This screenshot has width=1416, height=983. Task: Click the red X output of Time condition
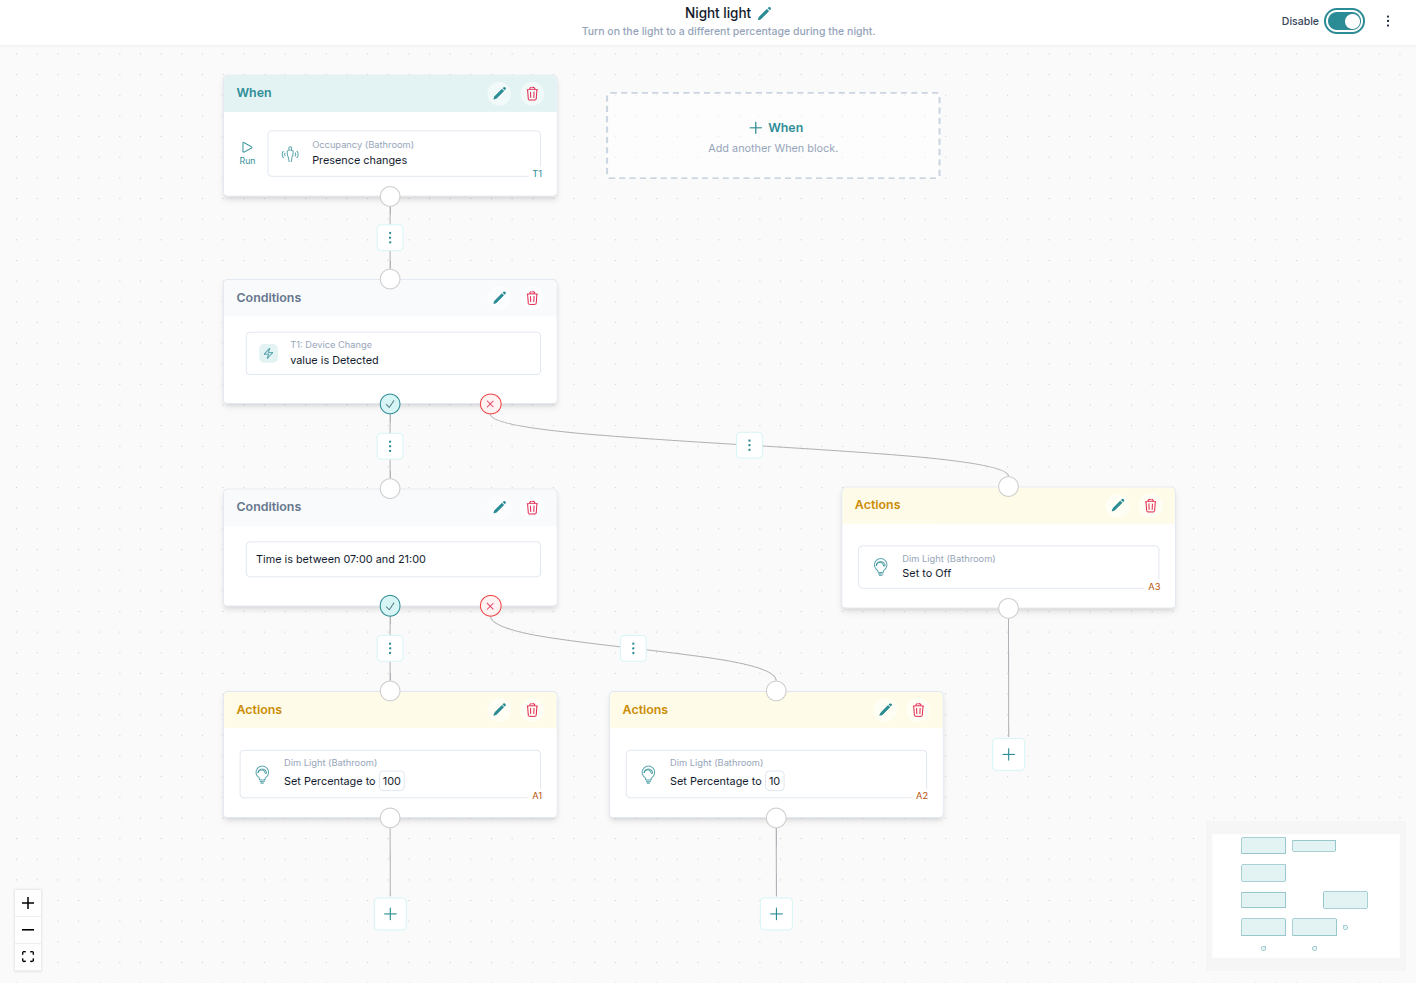[490, 606]
